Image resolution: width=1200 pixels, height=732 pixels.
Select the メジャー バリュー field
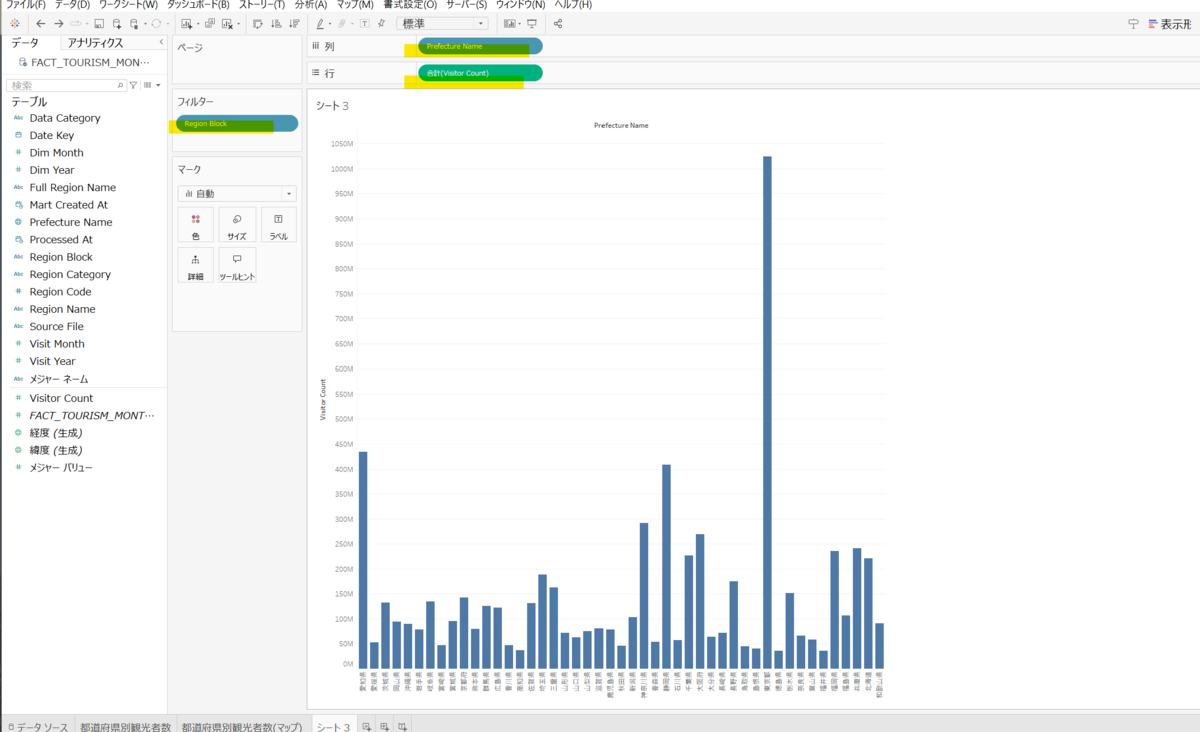point(62,467)
